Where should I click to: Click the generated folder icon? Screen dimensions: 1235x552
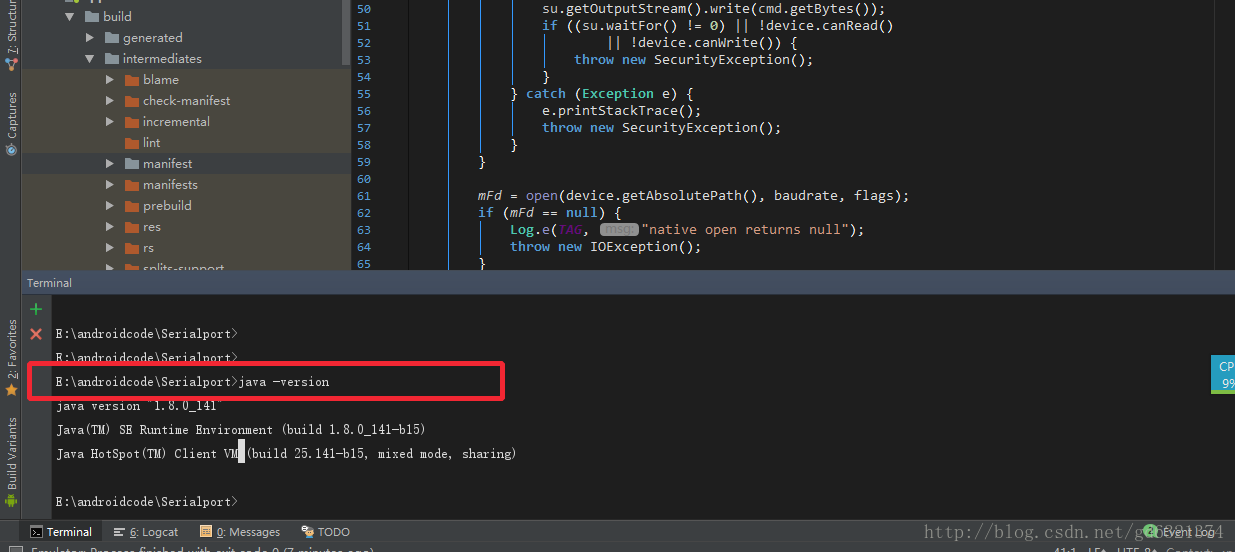coord(112,38)
